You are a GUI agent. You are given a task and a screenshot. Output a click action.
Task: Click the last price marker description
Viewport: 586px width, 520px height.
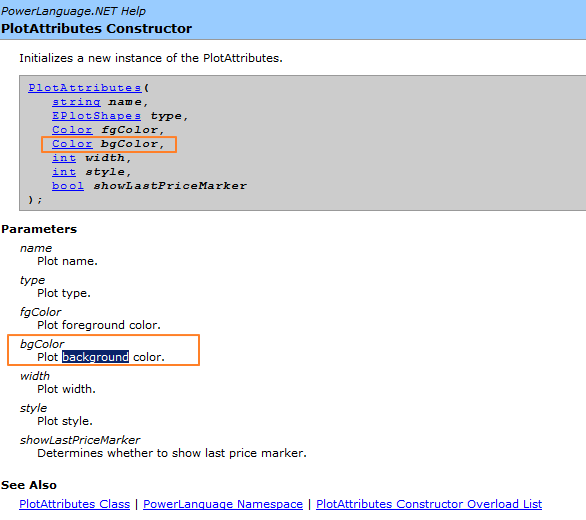[x=172, y=453]
